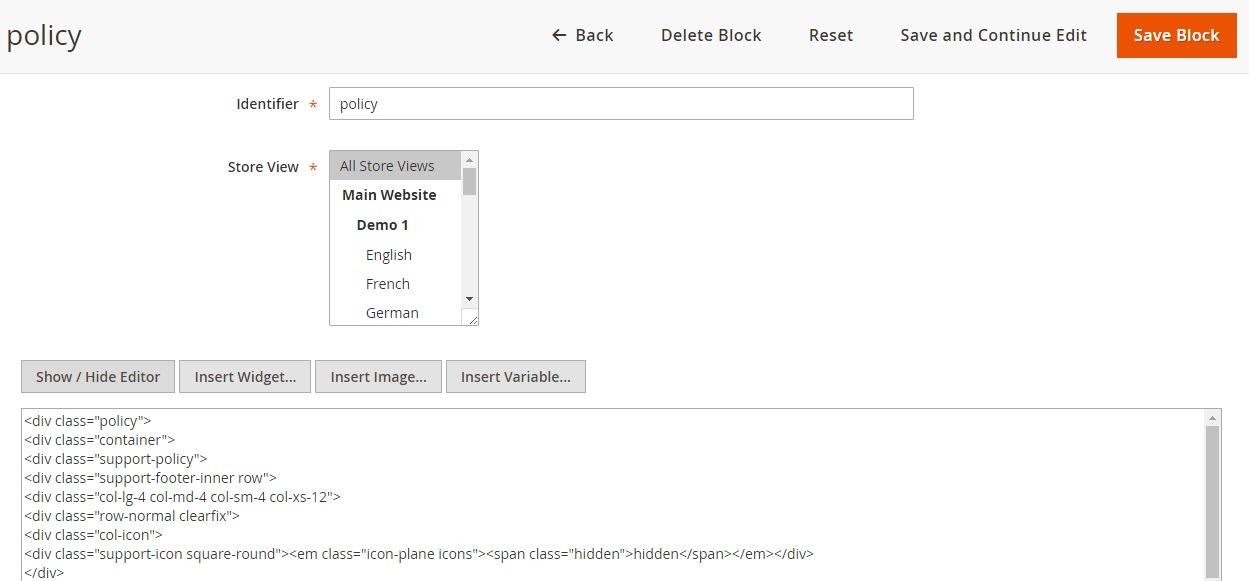Pick French in Store View list
Viewport: 1249px width, 581px height.
(388, 284)
